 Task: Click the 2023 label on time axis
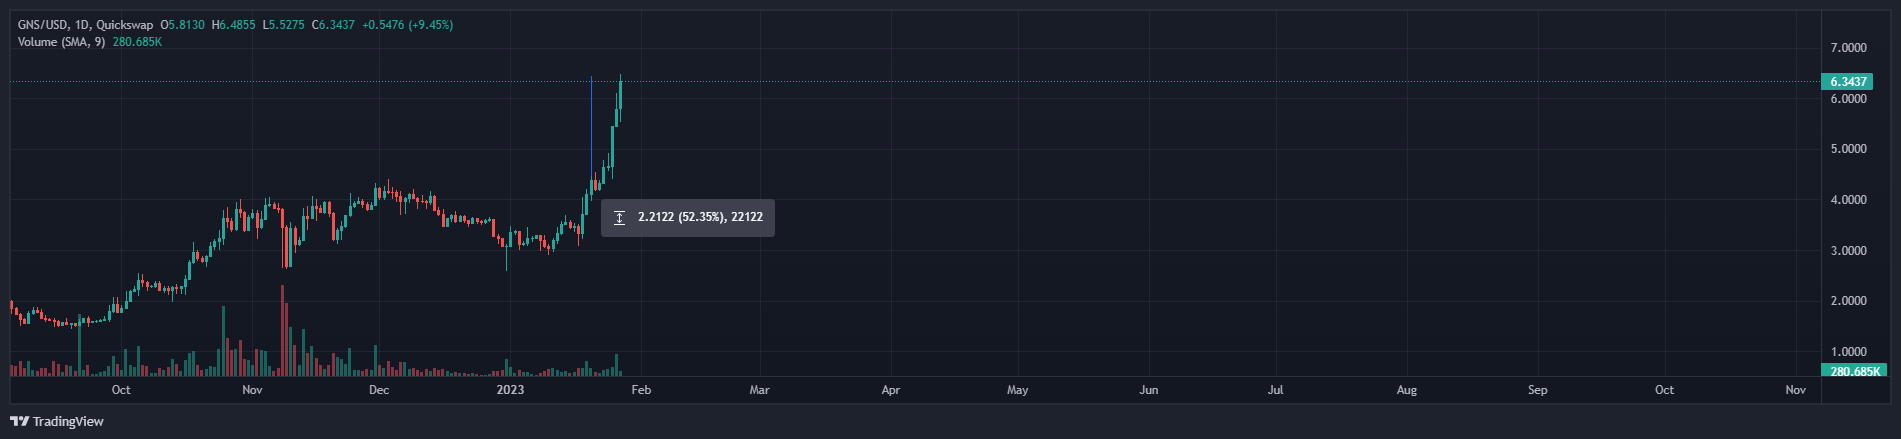510,390
